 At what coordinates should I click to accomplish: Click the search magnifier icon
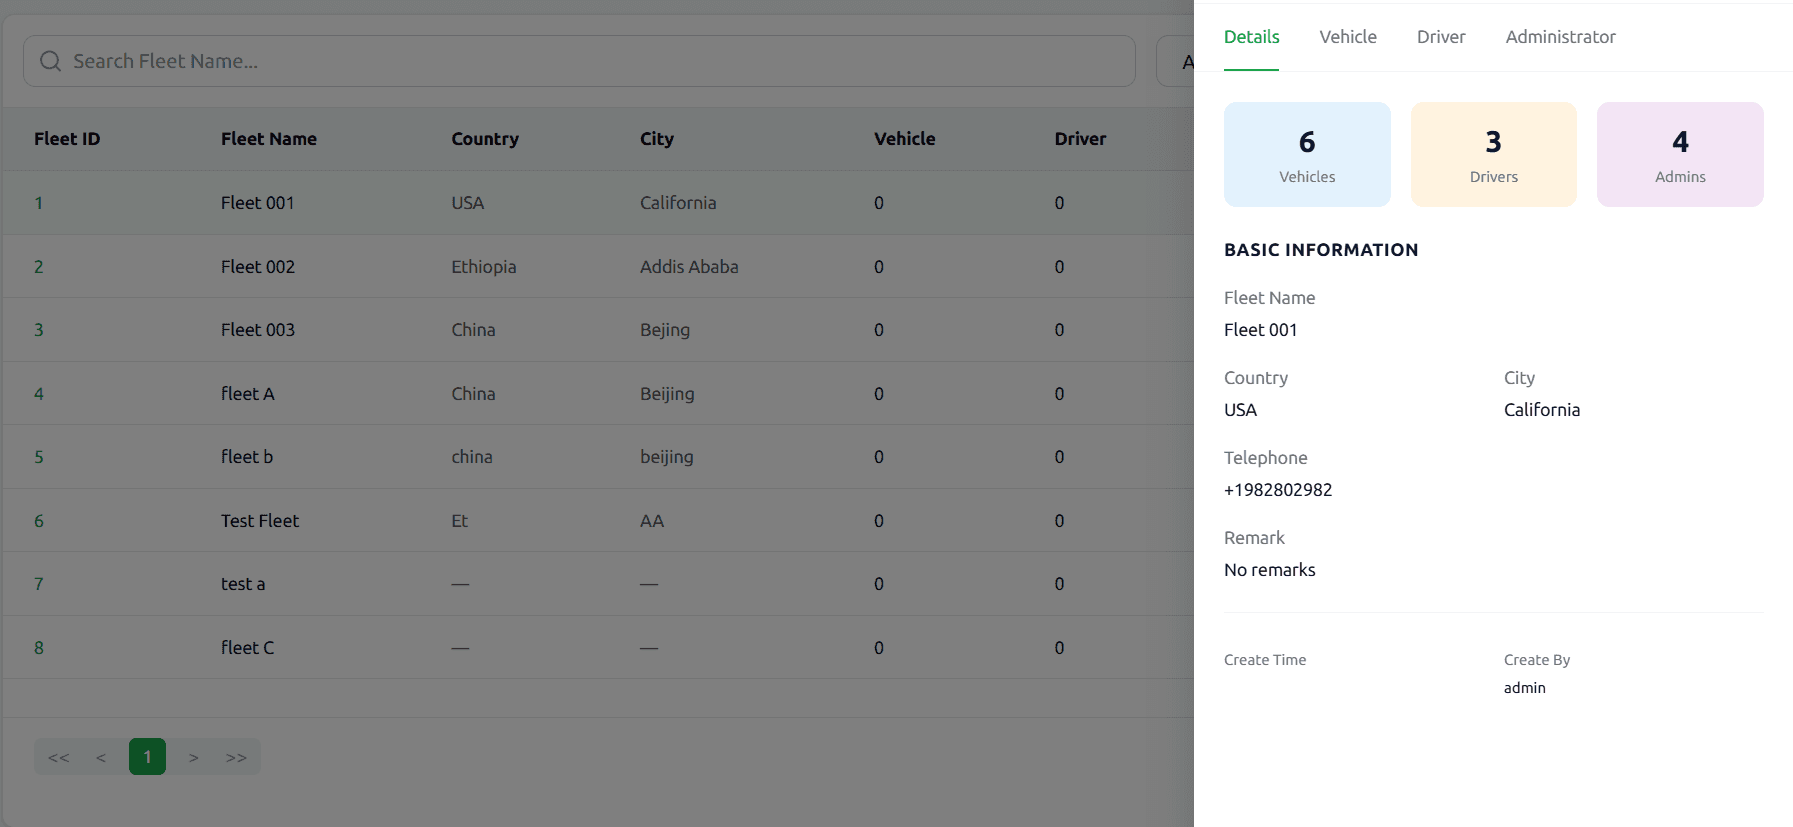coord(50,61)
